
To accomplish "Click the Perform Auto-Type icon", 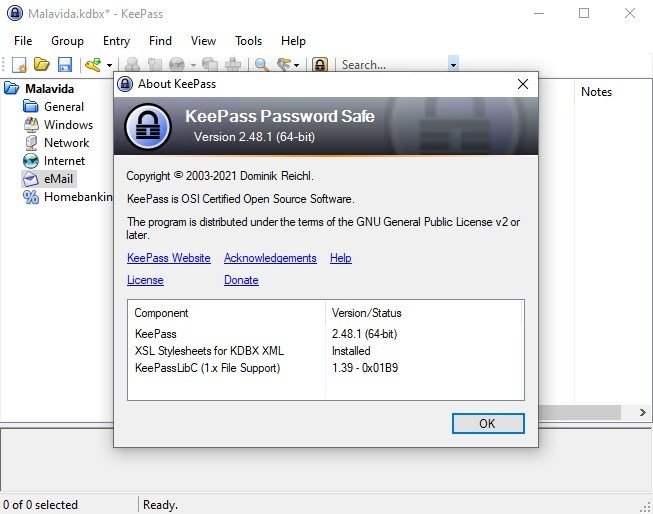I will [233, 65].
